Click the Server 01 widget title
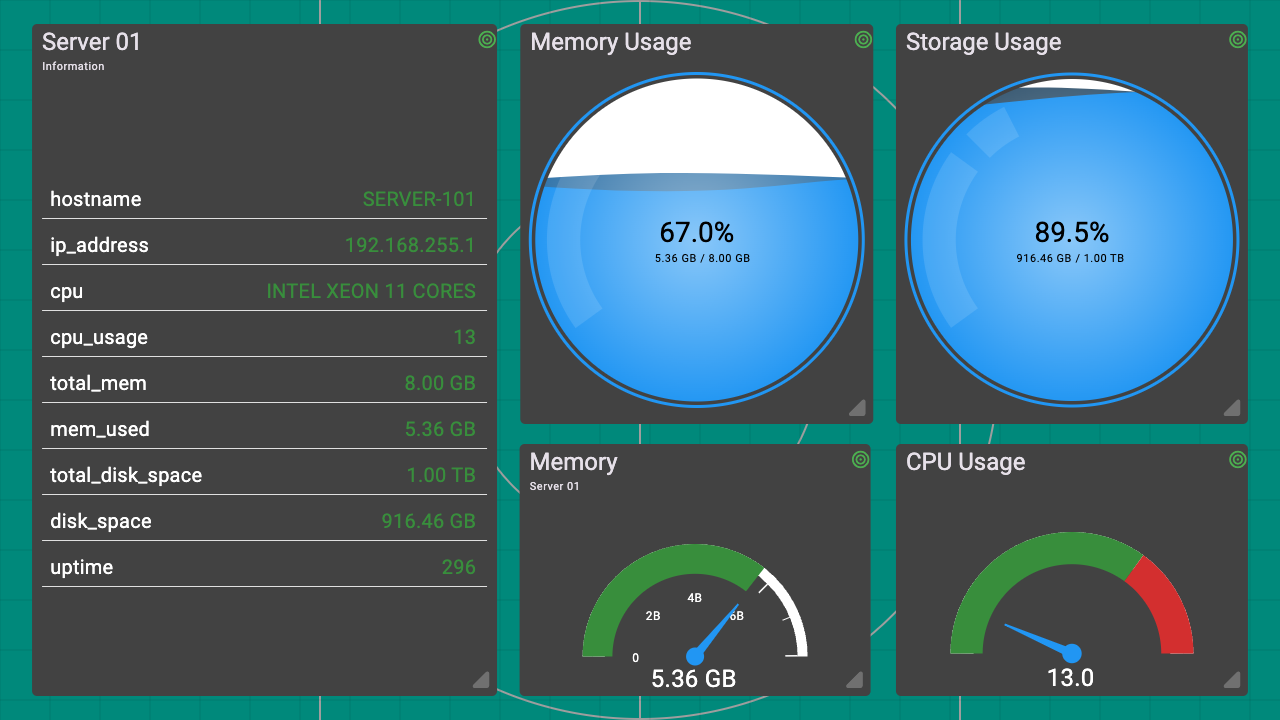This screenshot has height=720, width=1280. coord(92,42)
